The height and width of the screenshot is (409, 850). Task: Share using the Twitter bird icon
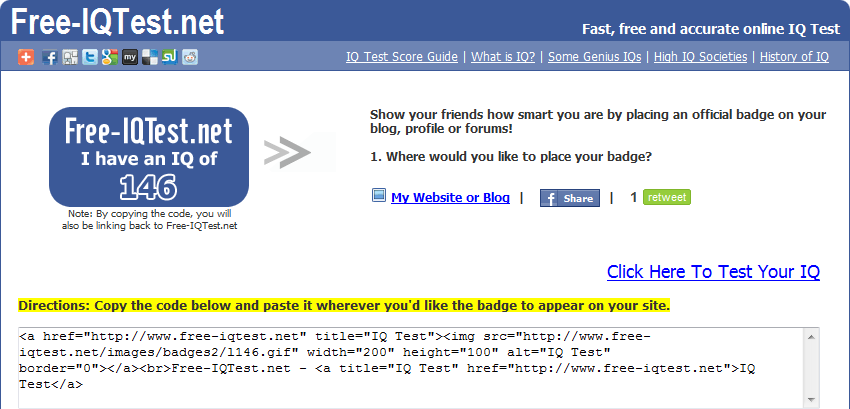(x=90, y=57)
